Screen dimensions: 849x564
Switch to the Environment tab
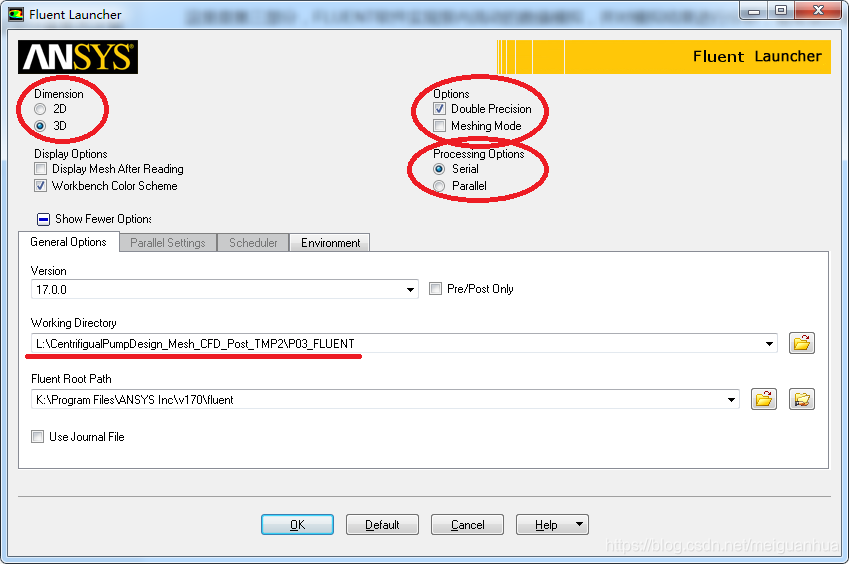coord(330,243)
